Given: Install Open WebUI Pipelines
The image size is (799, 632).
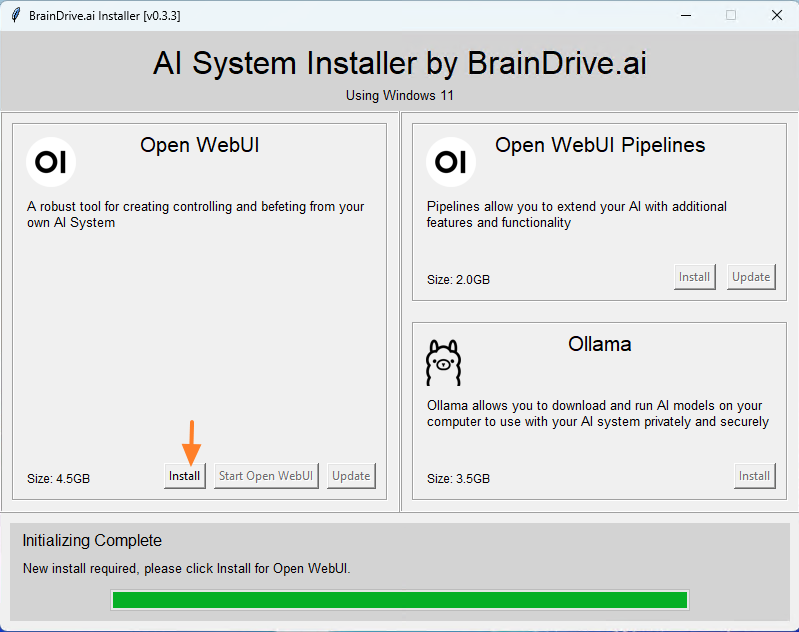Looking at the screenshot, I should click(694, 277).
